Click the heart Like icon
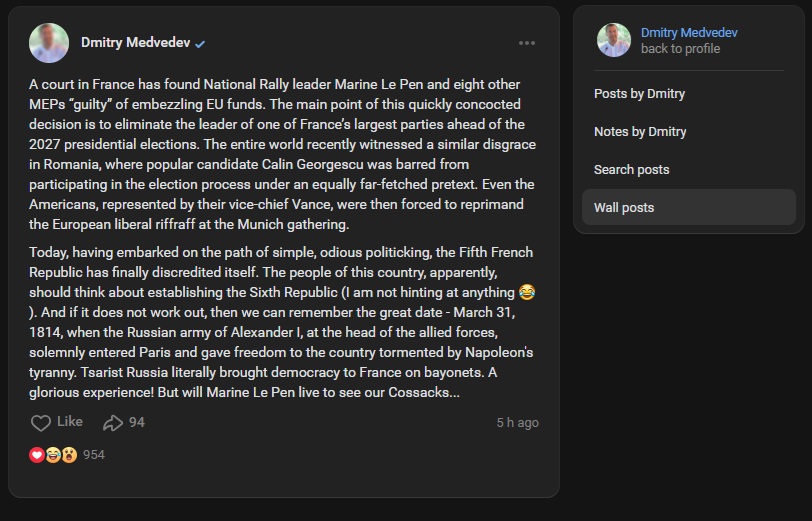812x521 pixels. 40,423
